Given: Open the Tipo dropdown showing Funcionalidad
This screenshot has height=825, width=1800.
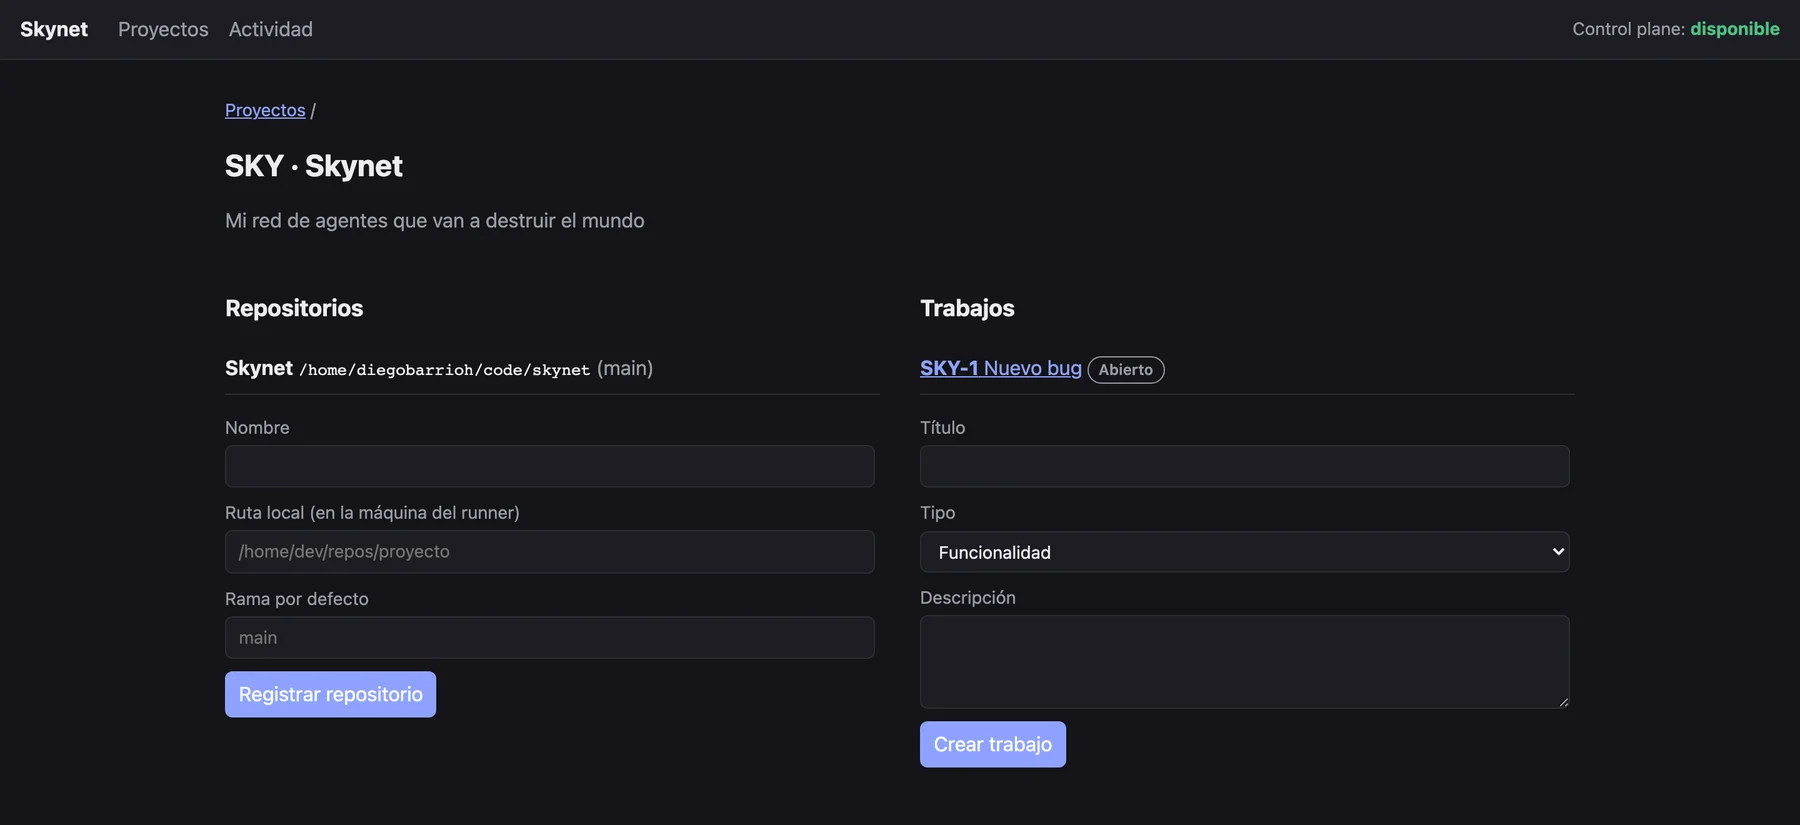Looking at the screenshot, I should [1245, 552].
